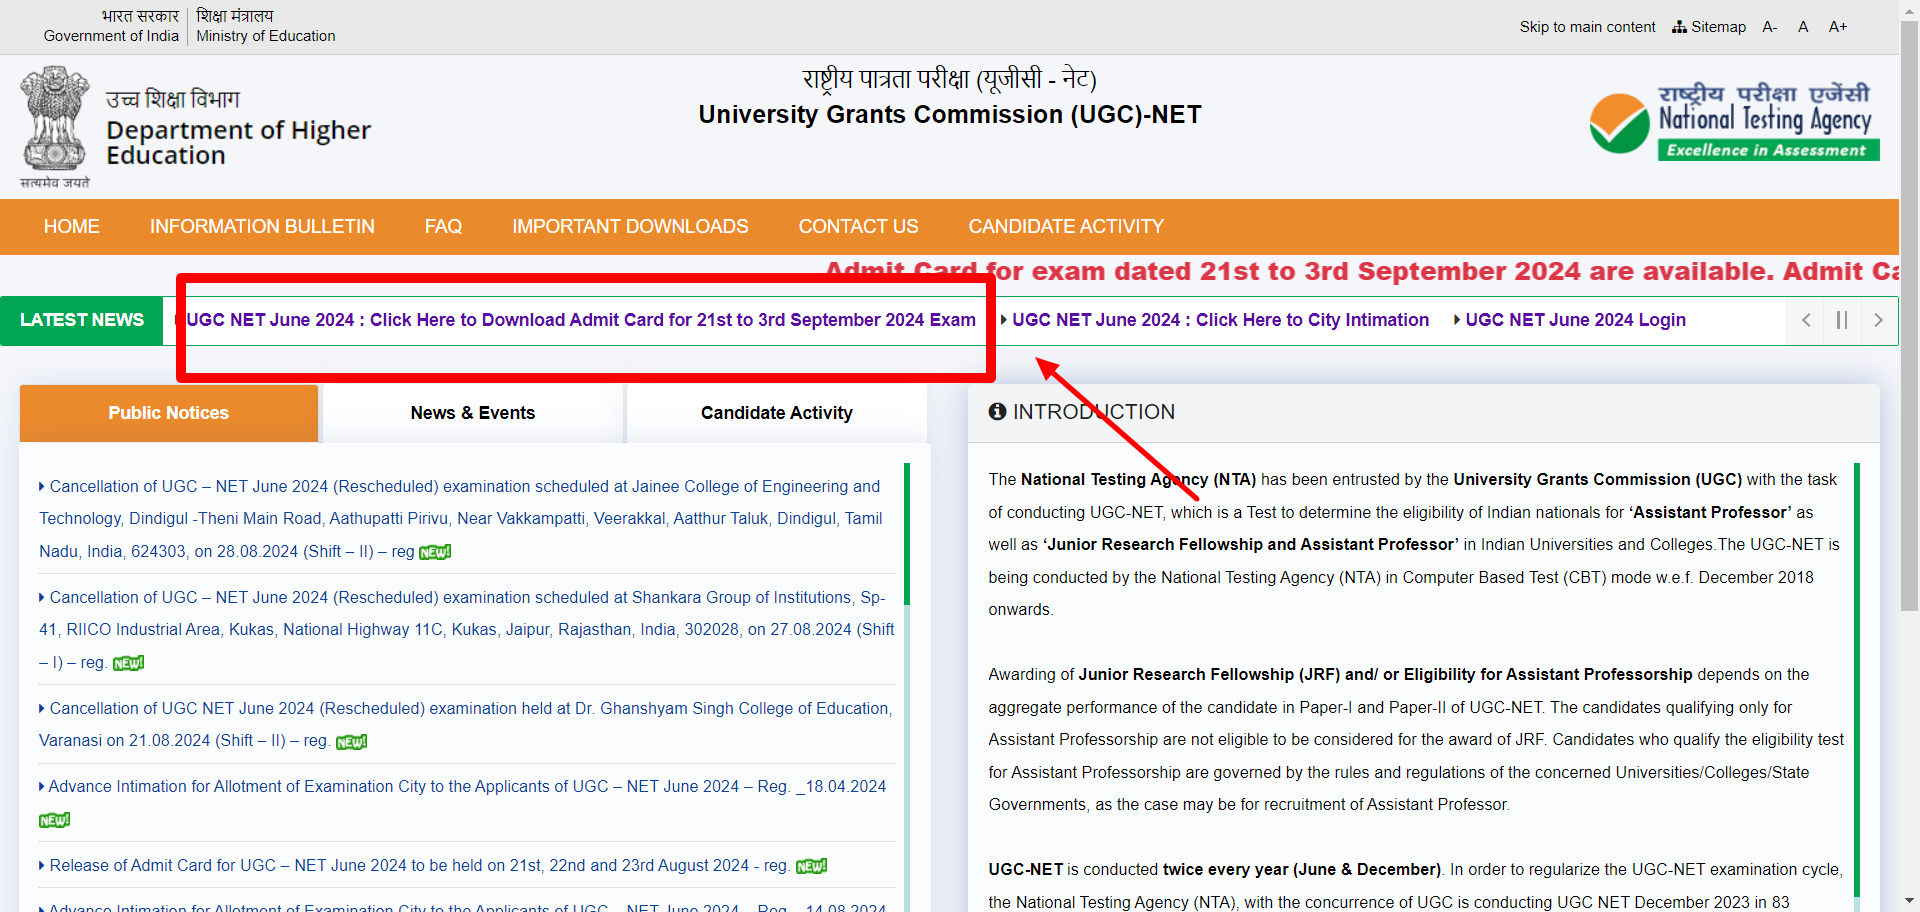The width and height of the screenshot is (1920, 912).
Task: Click the page vertical scrollbar
Action: pos(1909,315)
